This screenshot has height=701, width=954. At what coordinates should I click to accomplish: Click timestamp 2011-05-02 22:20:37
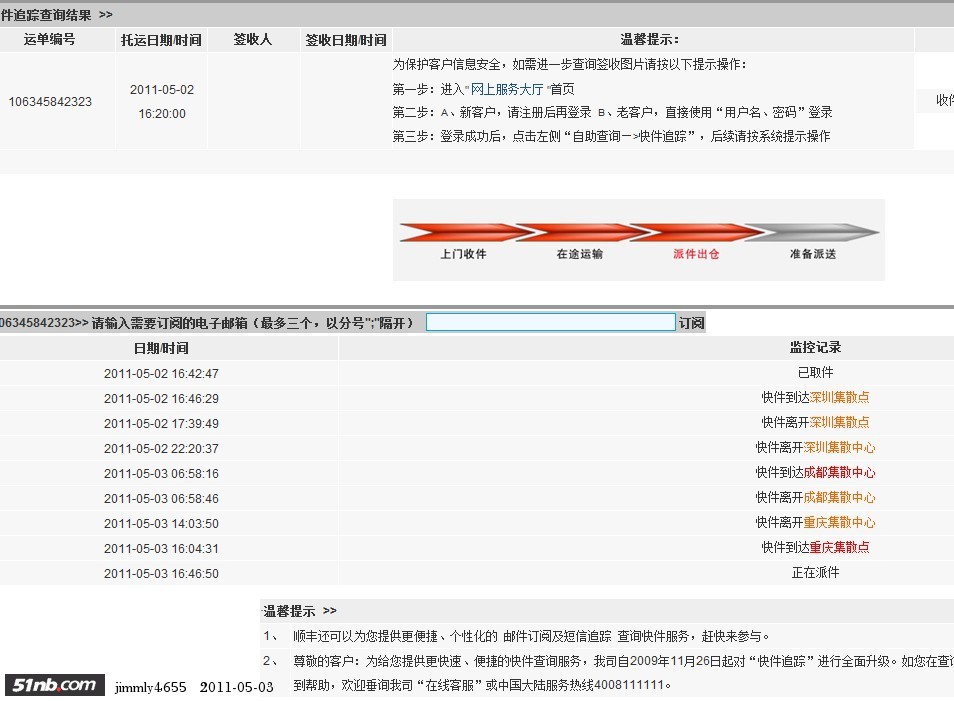(x=161, y=448)
